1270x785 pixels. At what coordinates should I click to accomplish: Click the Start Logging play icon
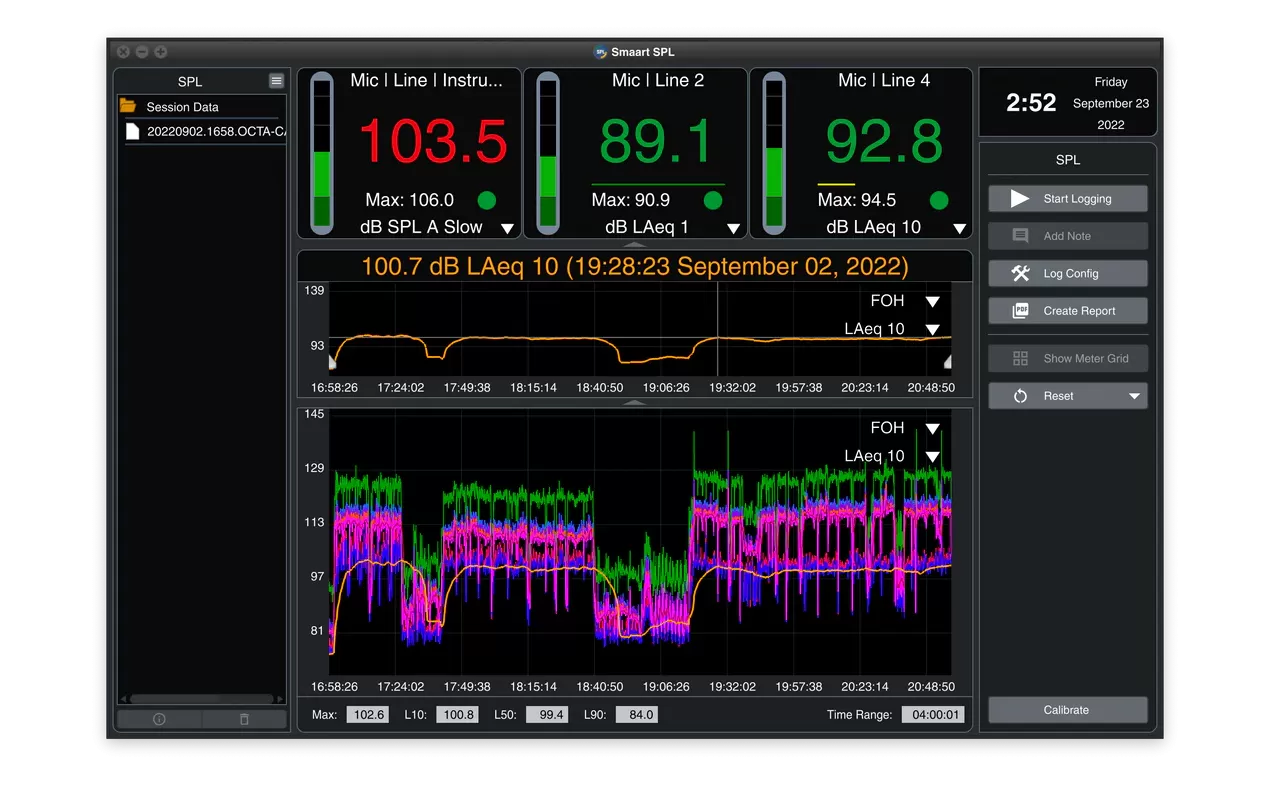1020,198
